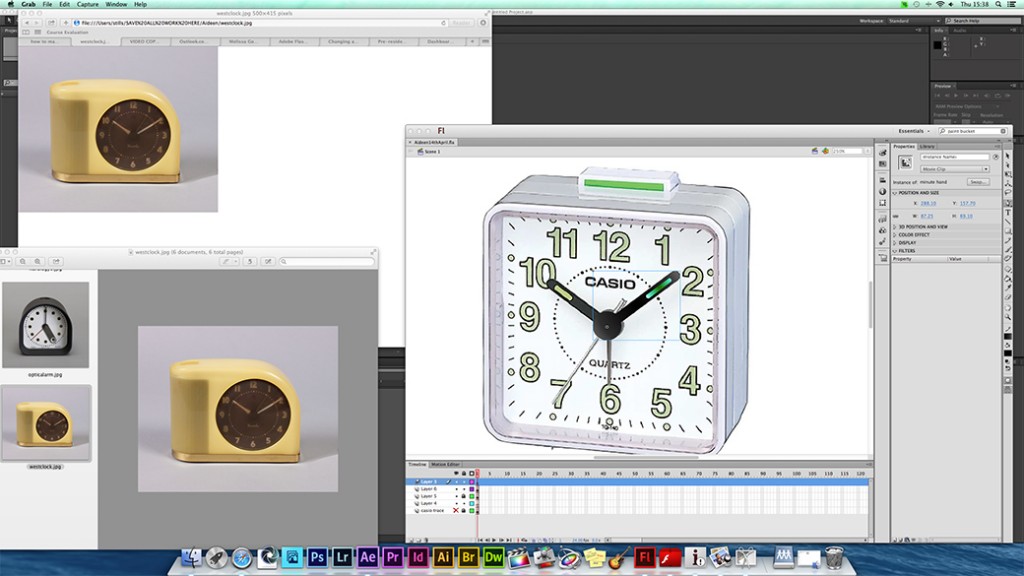
Task: Open the Stickies notes icon in the Dock
Action: tap(594, 557)
